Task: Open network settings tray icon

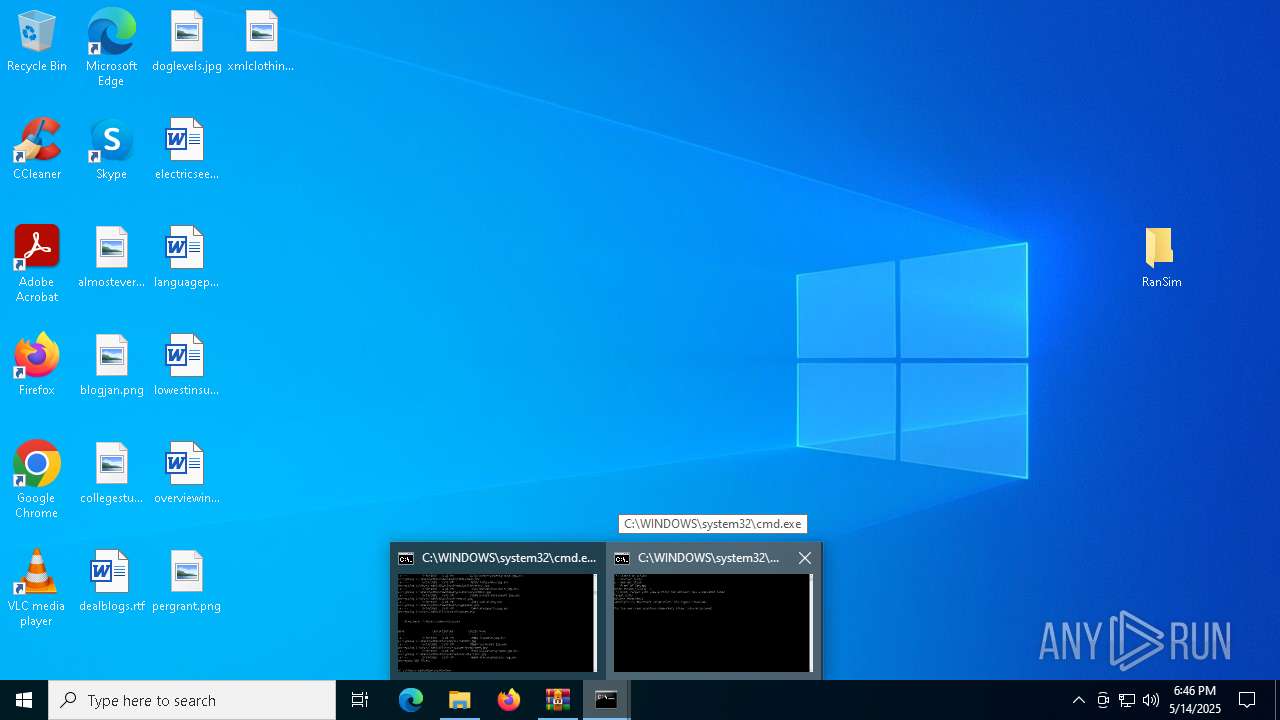Action: point(1126,700)
